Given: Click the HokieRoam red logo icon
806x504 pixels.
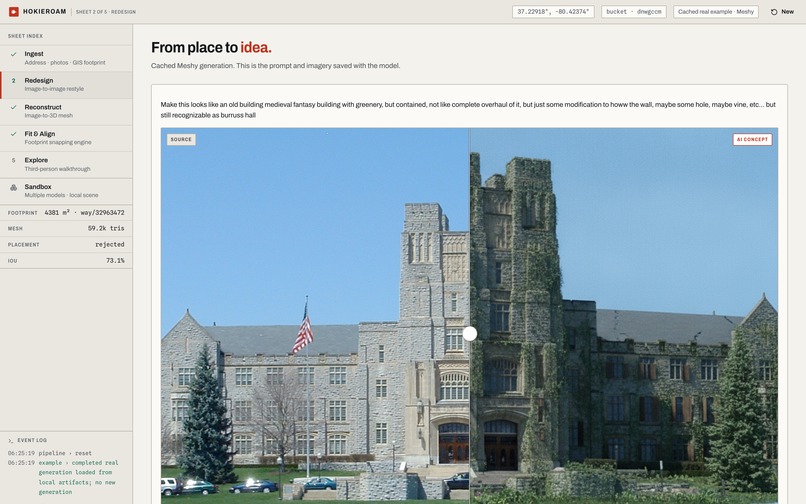Looking at the screenshot, I should [x=13, y=11].
